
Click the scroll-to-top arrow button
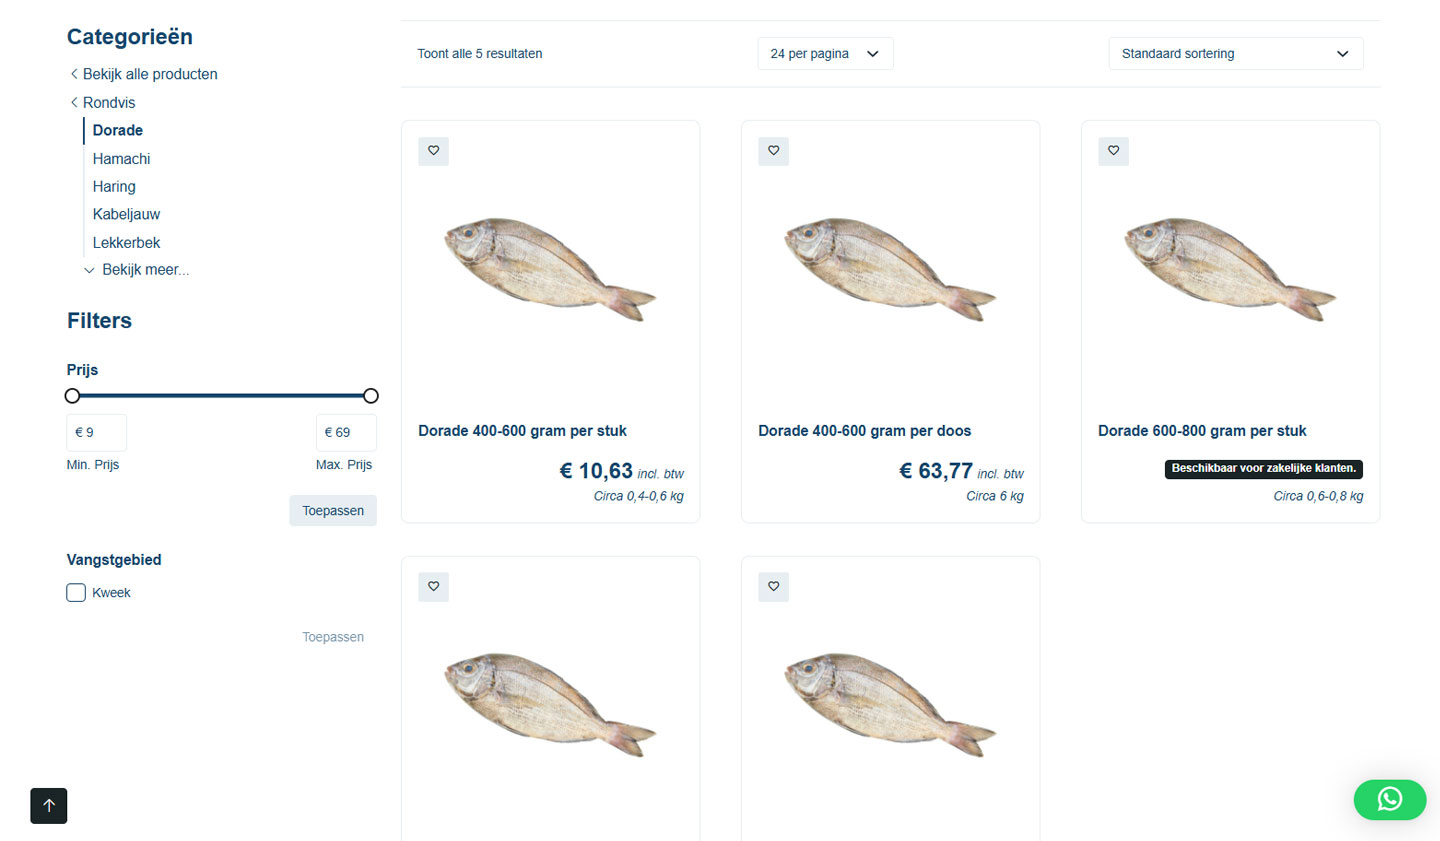[x=49, y=806]
